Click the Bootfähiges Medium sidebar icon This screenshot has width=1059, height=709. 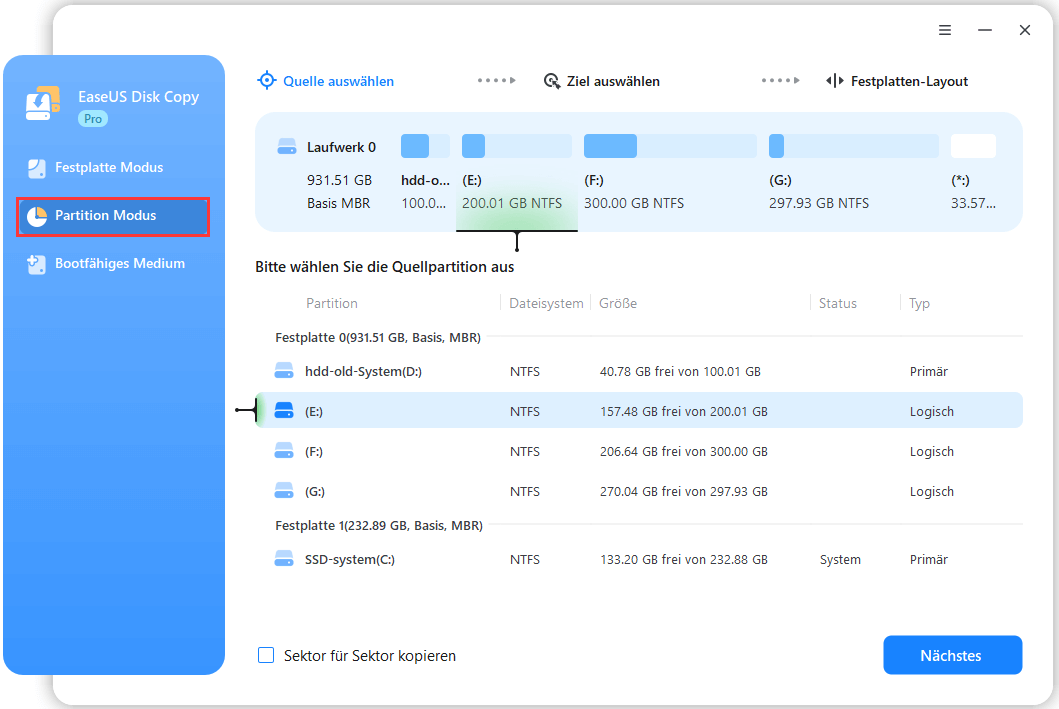tap(36, 264)
